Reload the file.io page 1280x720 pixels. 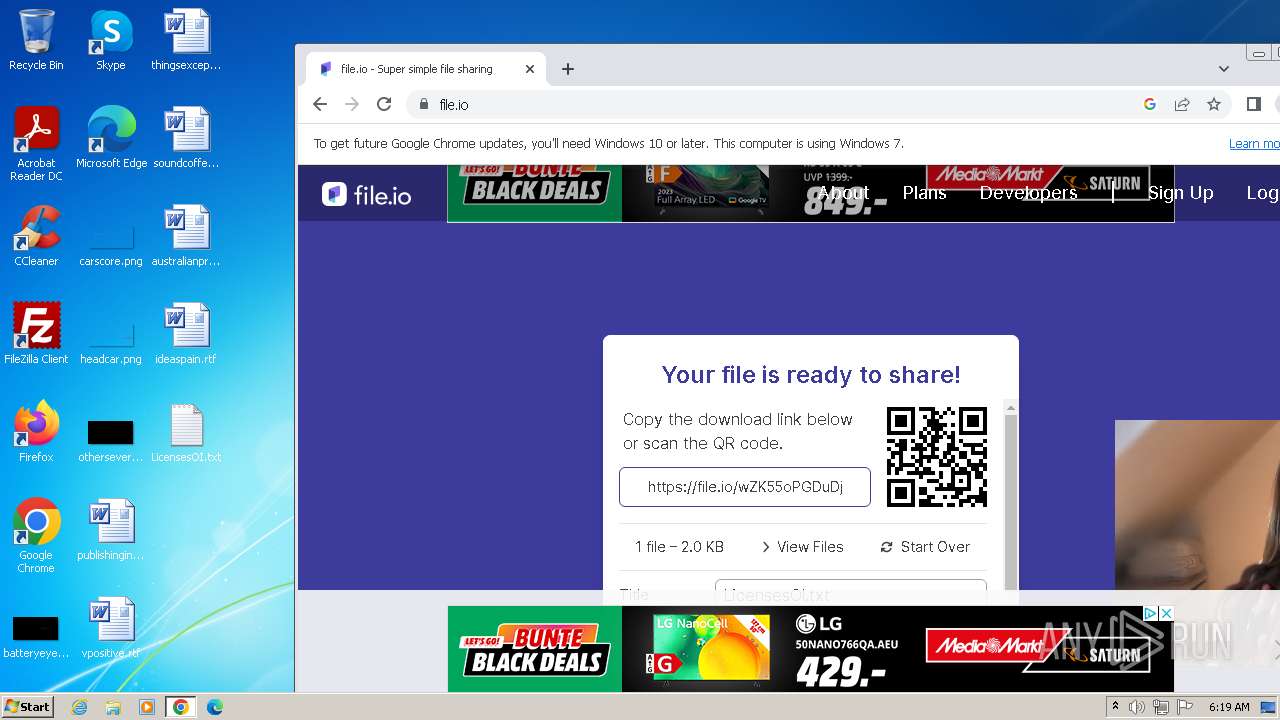click(x=384, y=104)
